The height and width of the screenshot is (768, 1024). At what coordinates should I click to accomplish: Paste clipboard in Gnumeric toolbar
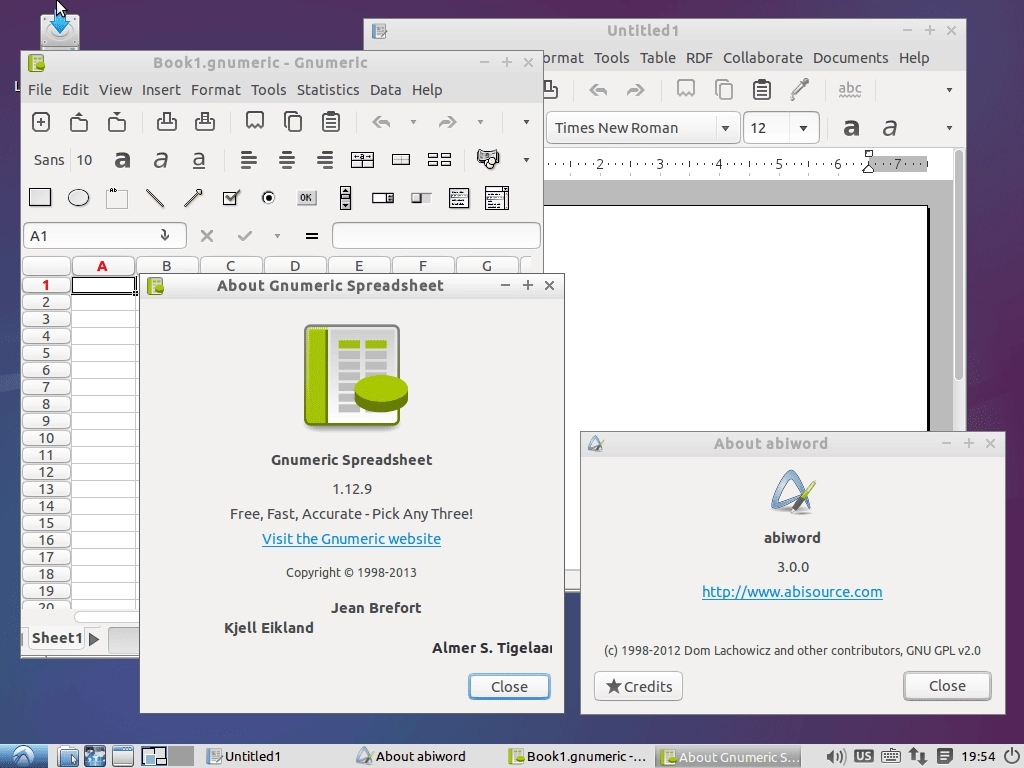331,122
